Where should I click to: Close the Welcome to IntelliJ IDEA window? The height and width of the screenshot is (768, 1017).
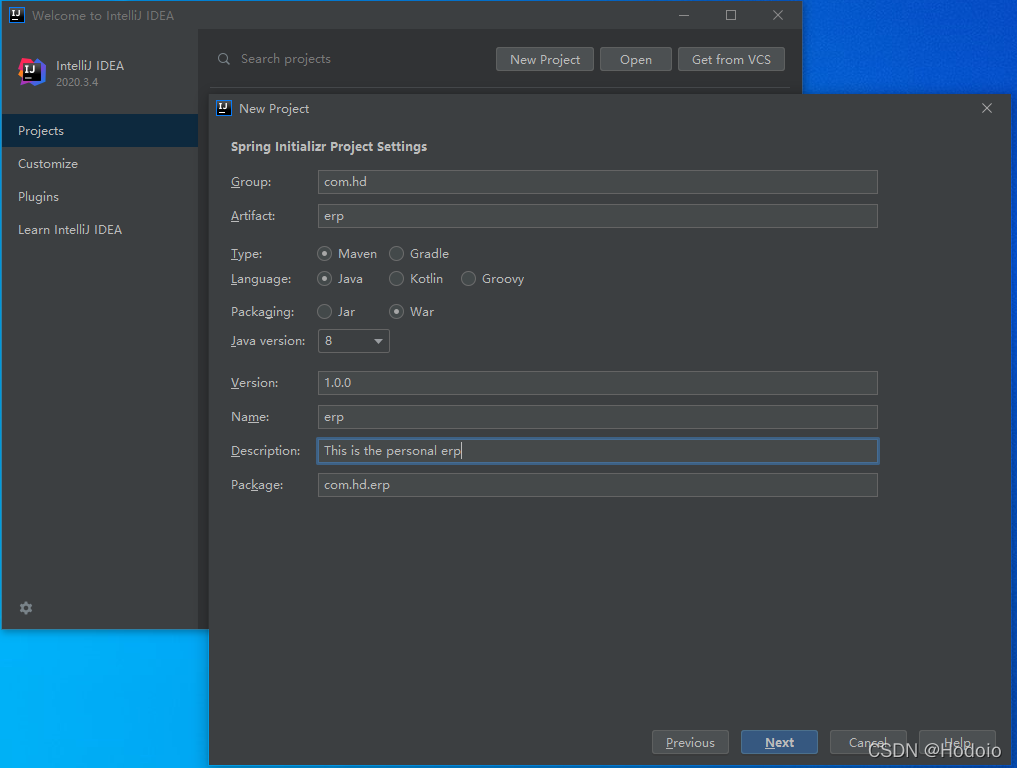pos(778,15)
